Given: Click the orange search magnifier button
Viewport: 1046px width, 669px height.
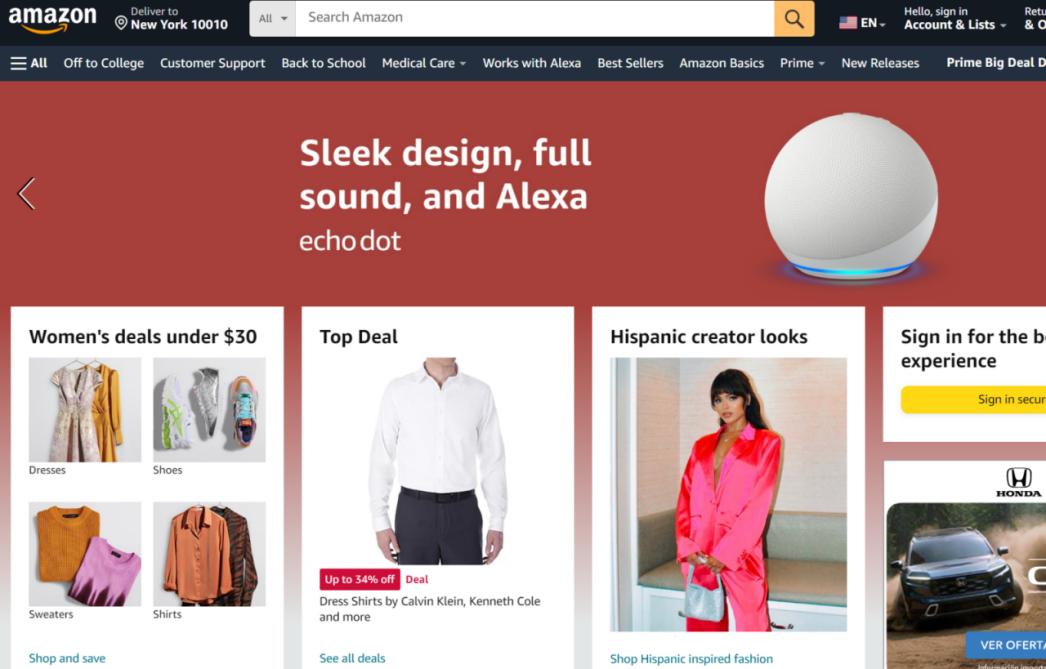Looking at the screenshot, I should [794, 19].
